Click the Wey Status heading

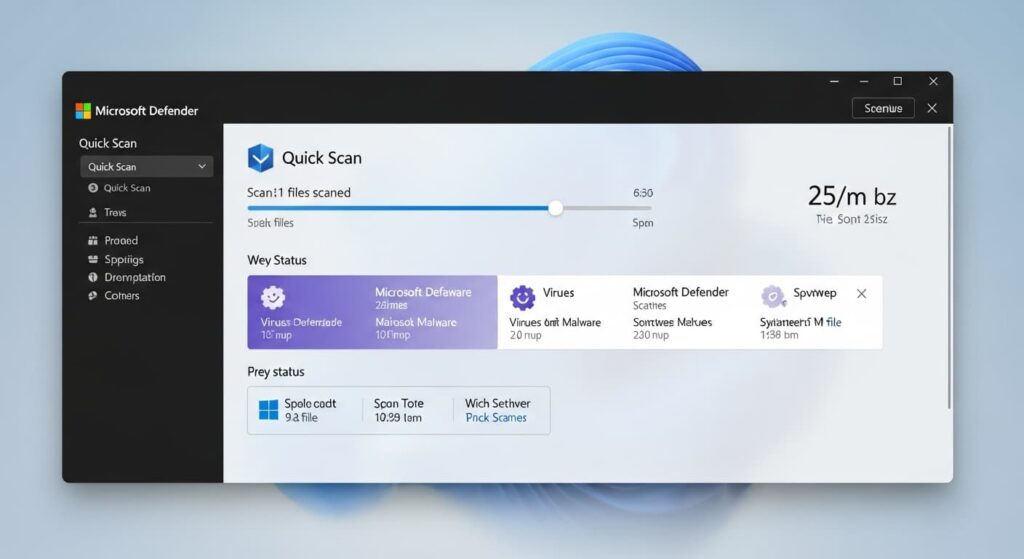coord(277,260)
